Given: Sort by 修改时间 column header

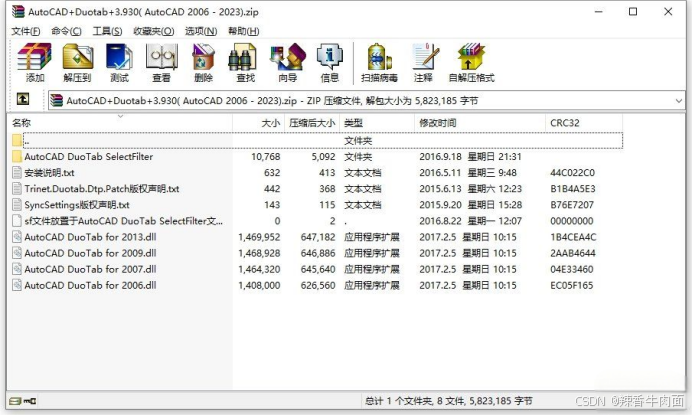Looking at the screenshot, I should click(x=480, y=123).
